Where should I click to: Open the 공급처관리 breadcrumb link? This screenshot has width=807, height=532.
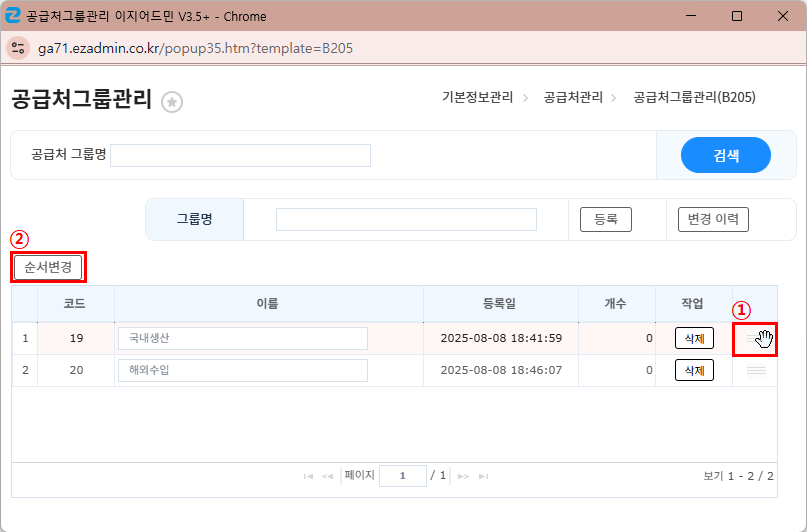click(x=573, y=97)
